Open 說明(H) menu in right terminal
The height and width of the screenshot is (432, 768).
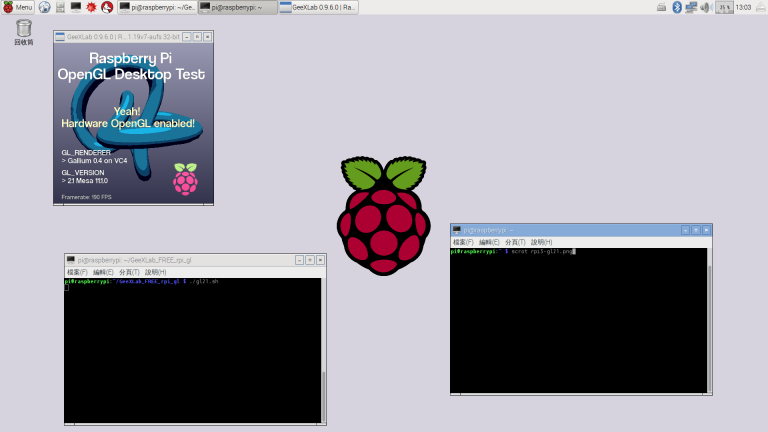coord(541,242)
